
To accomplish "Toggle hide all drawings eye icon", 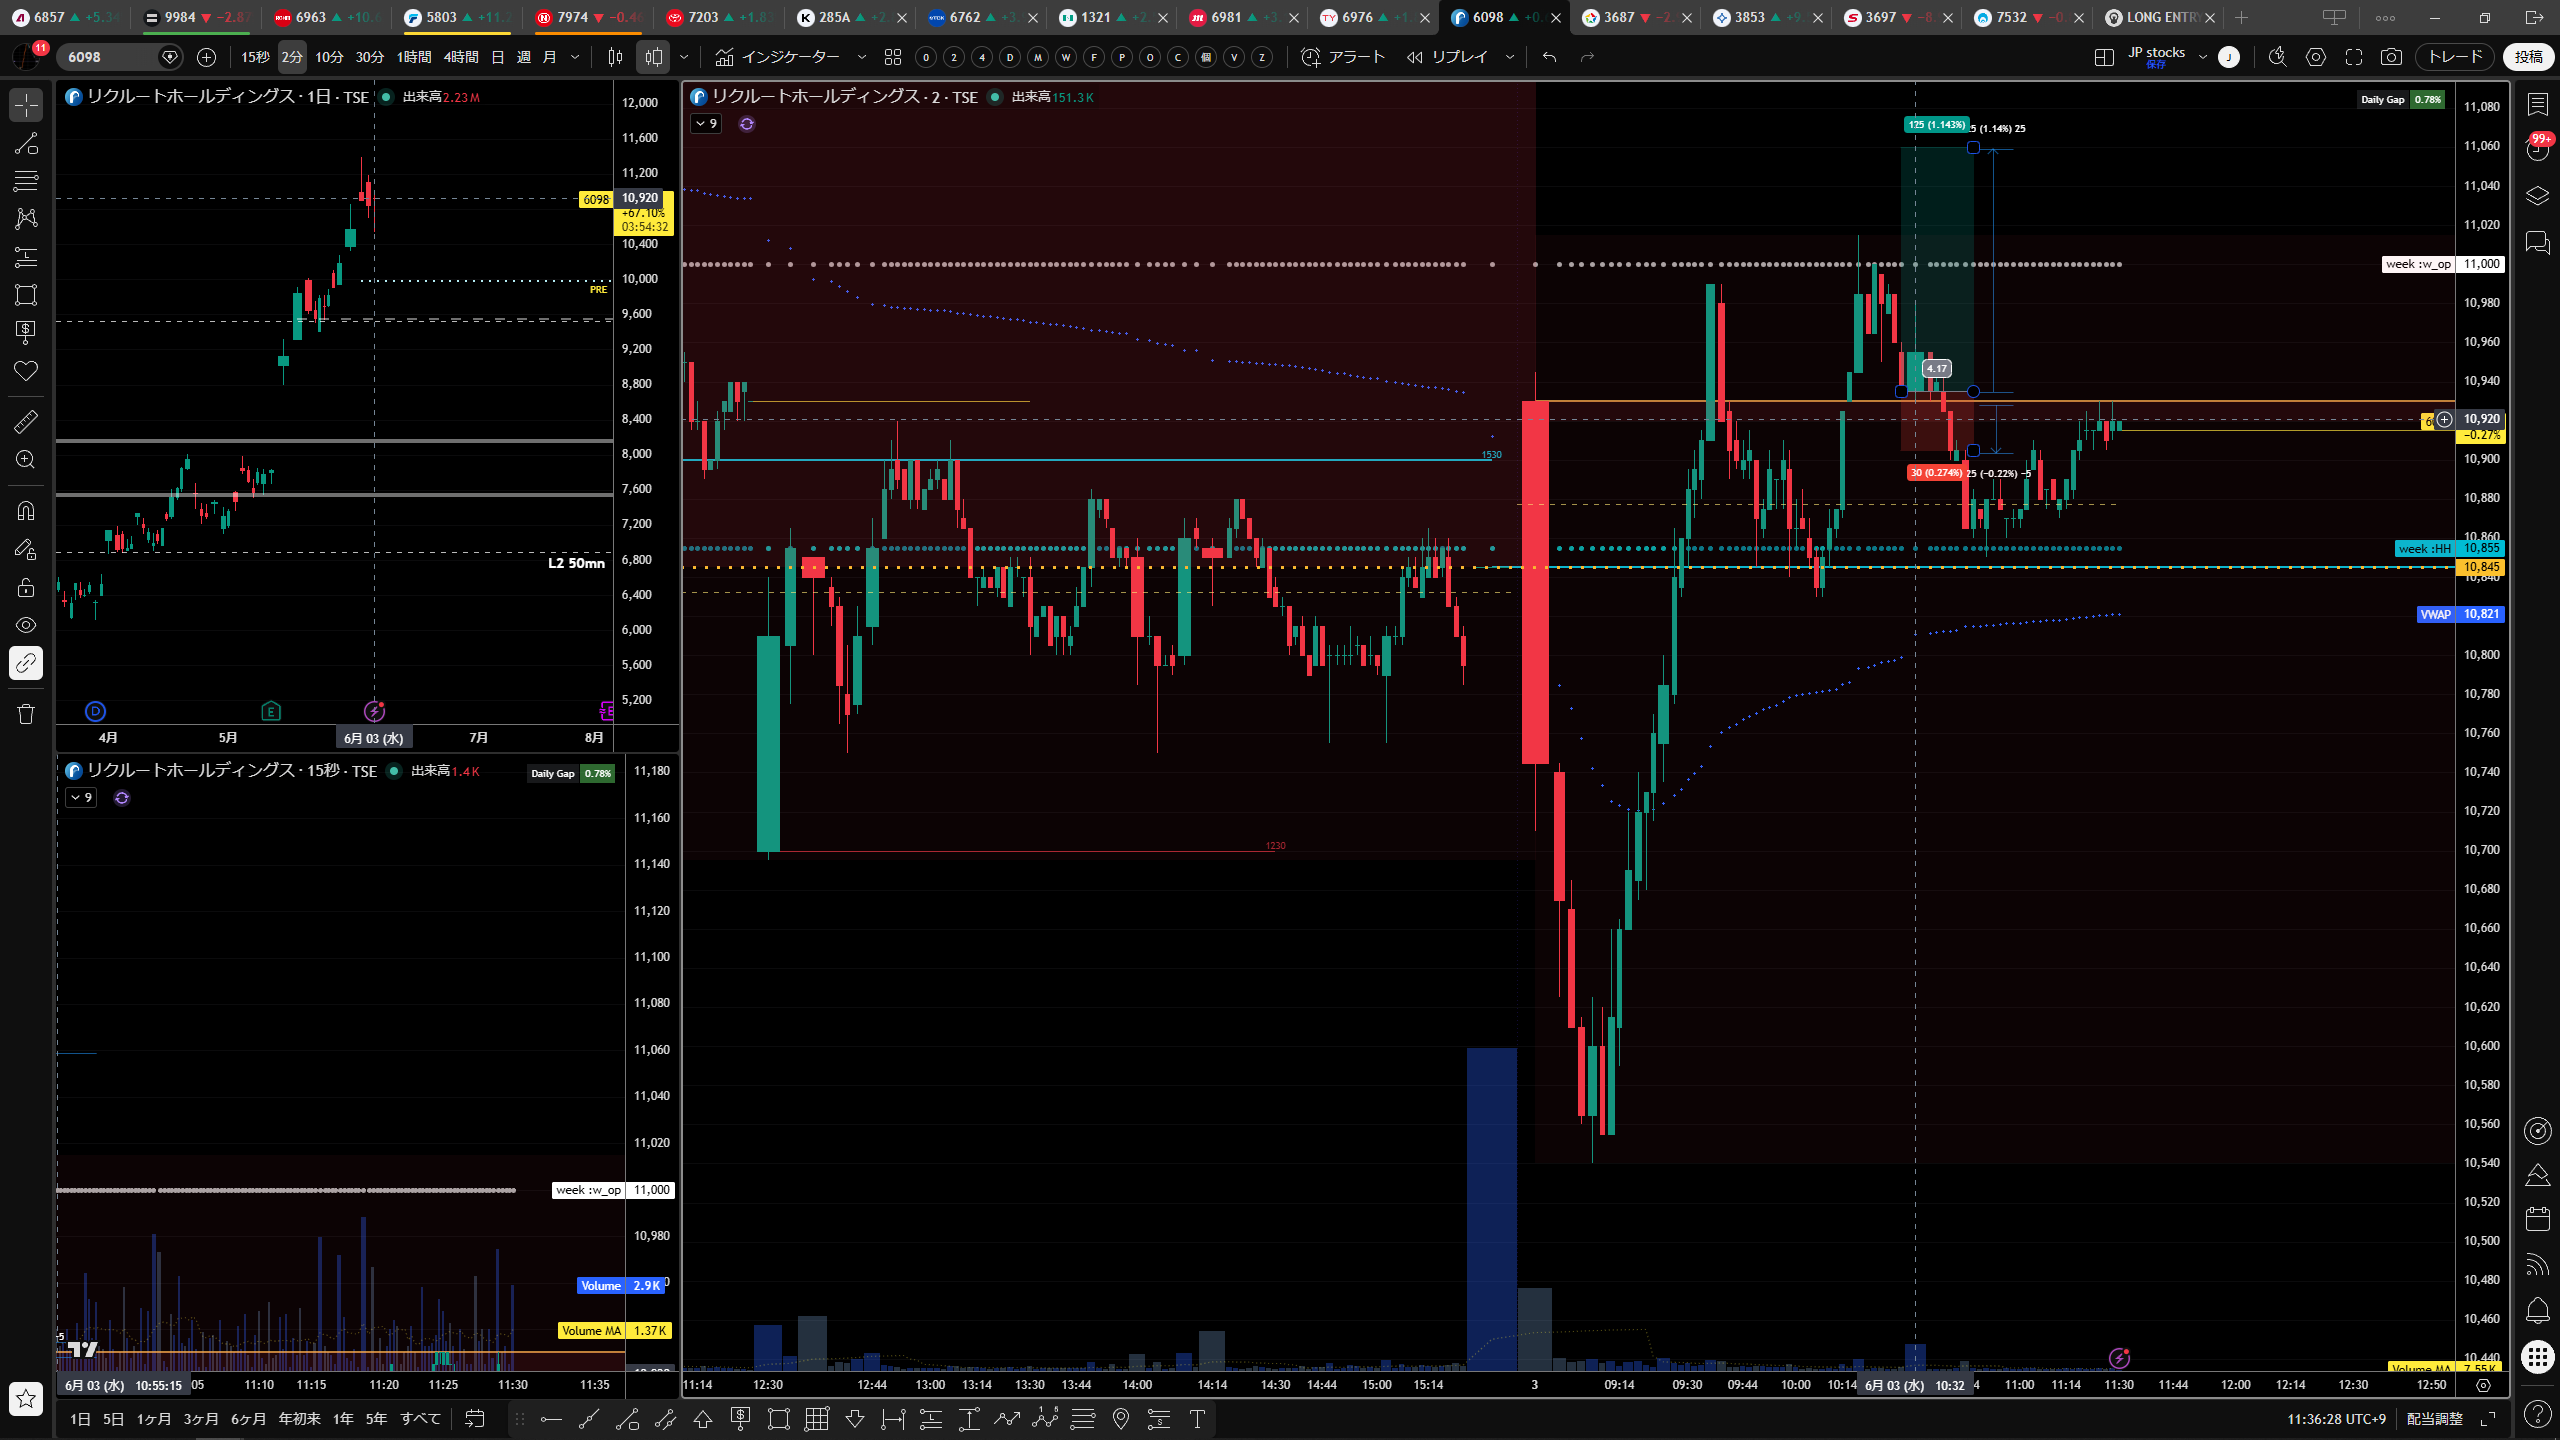I will 26,625.
